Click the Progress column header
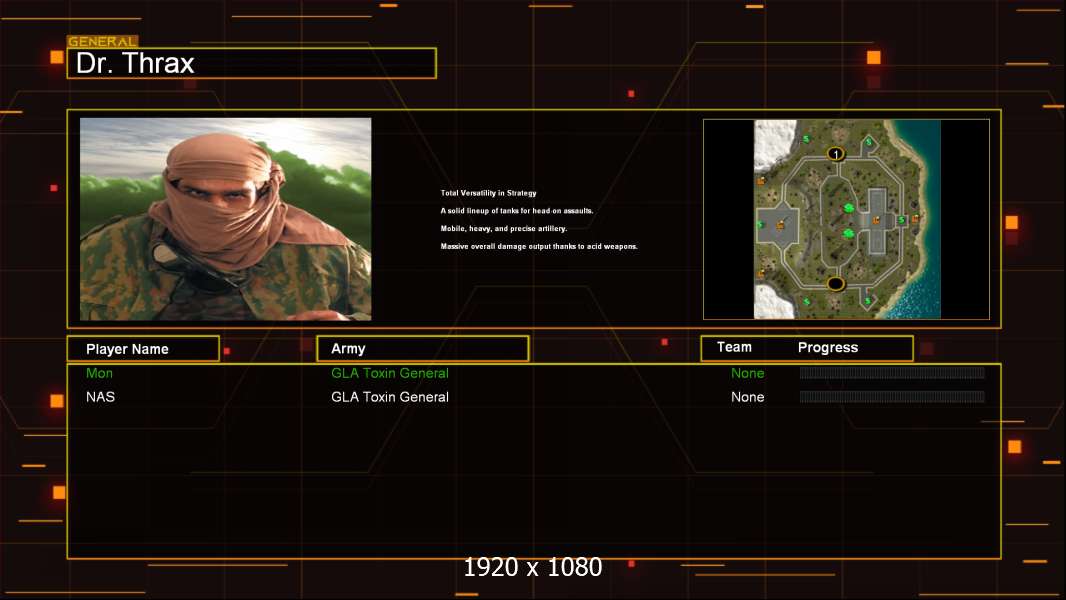Image resolution: width=1066 pixels, height=600 pixels. [827, 347]
